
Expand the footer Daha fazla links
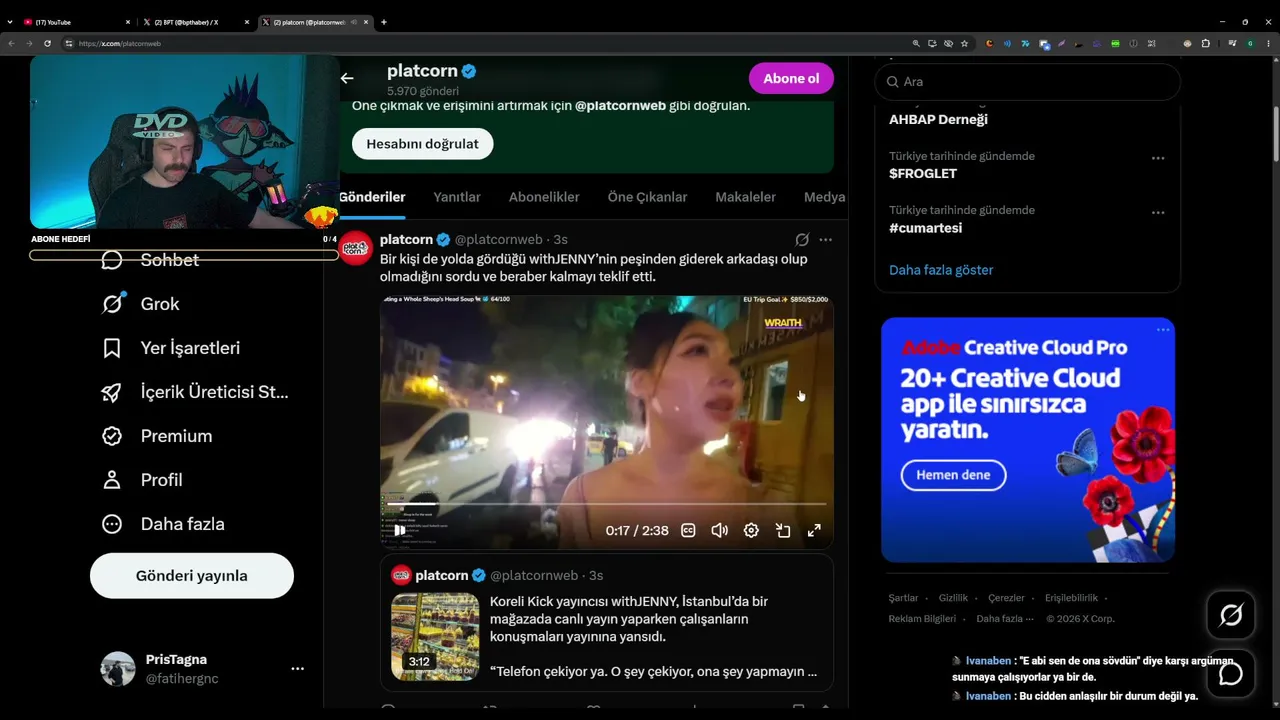pos(1005,619)
